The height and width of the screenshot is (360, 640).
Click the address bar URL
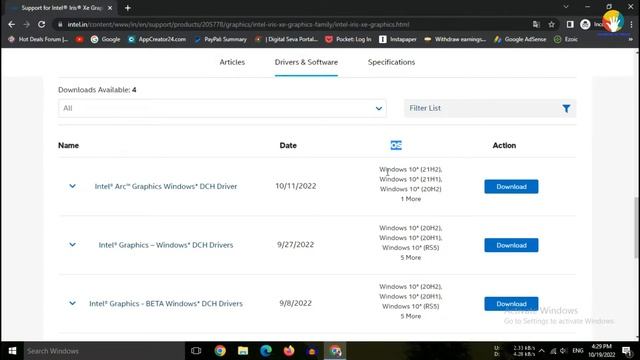click(x=238, y=24)
